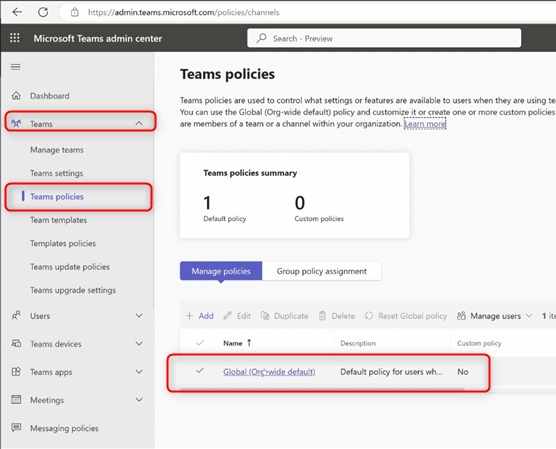Open Messaging policies page
Screen dimensions: 556x449
(64, 428)
